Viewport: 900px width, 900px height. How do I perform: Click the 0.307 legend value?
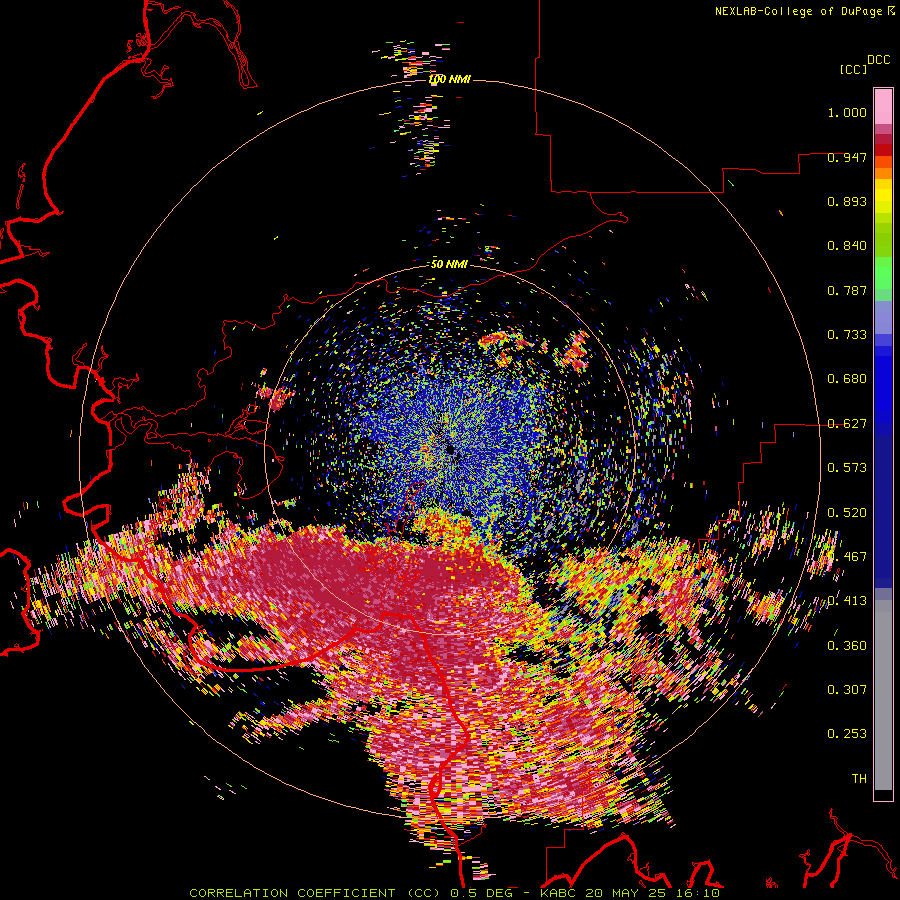(847, 690)
